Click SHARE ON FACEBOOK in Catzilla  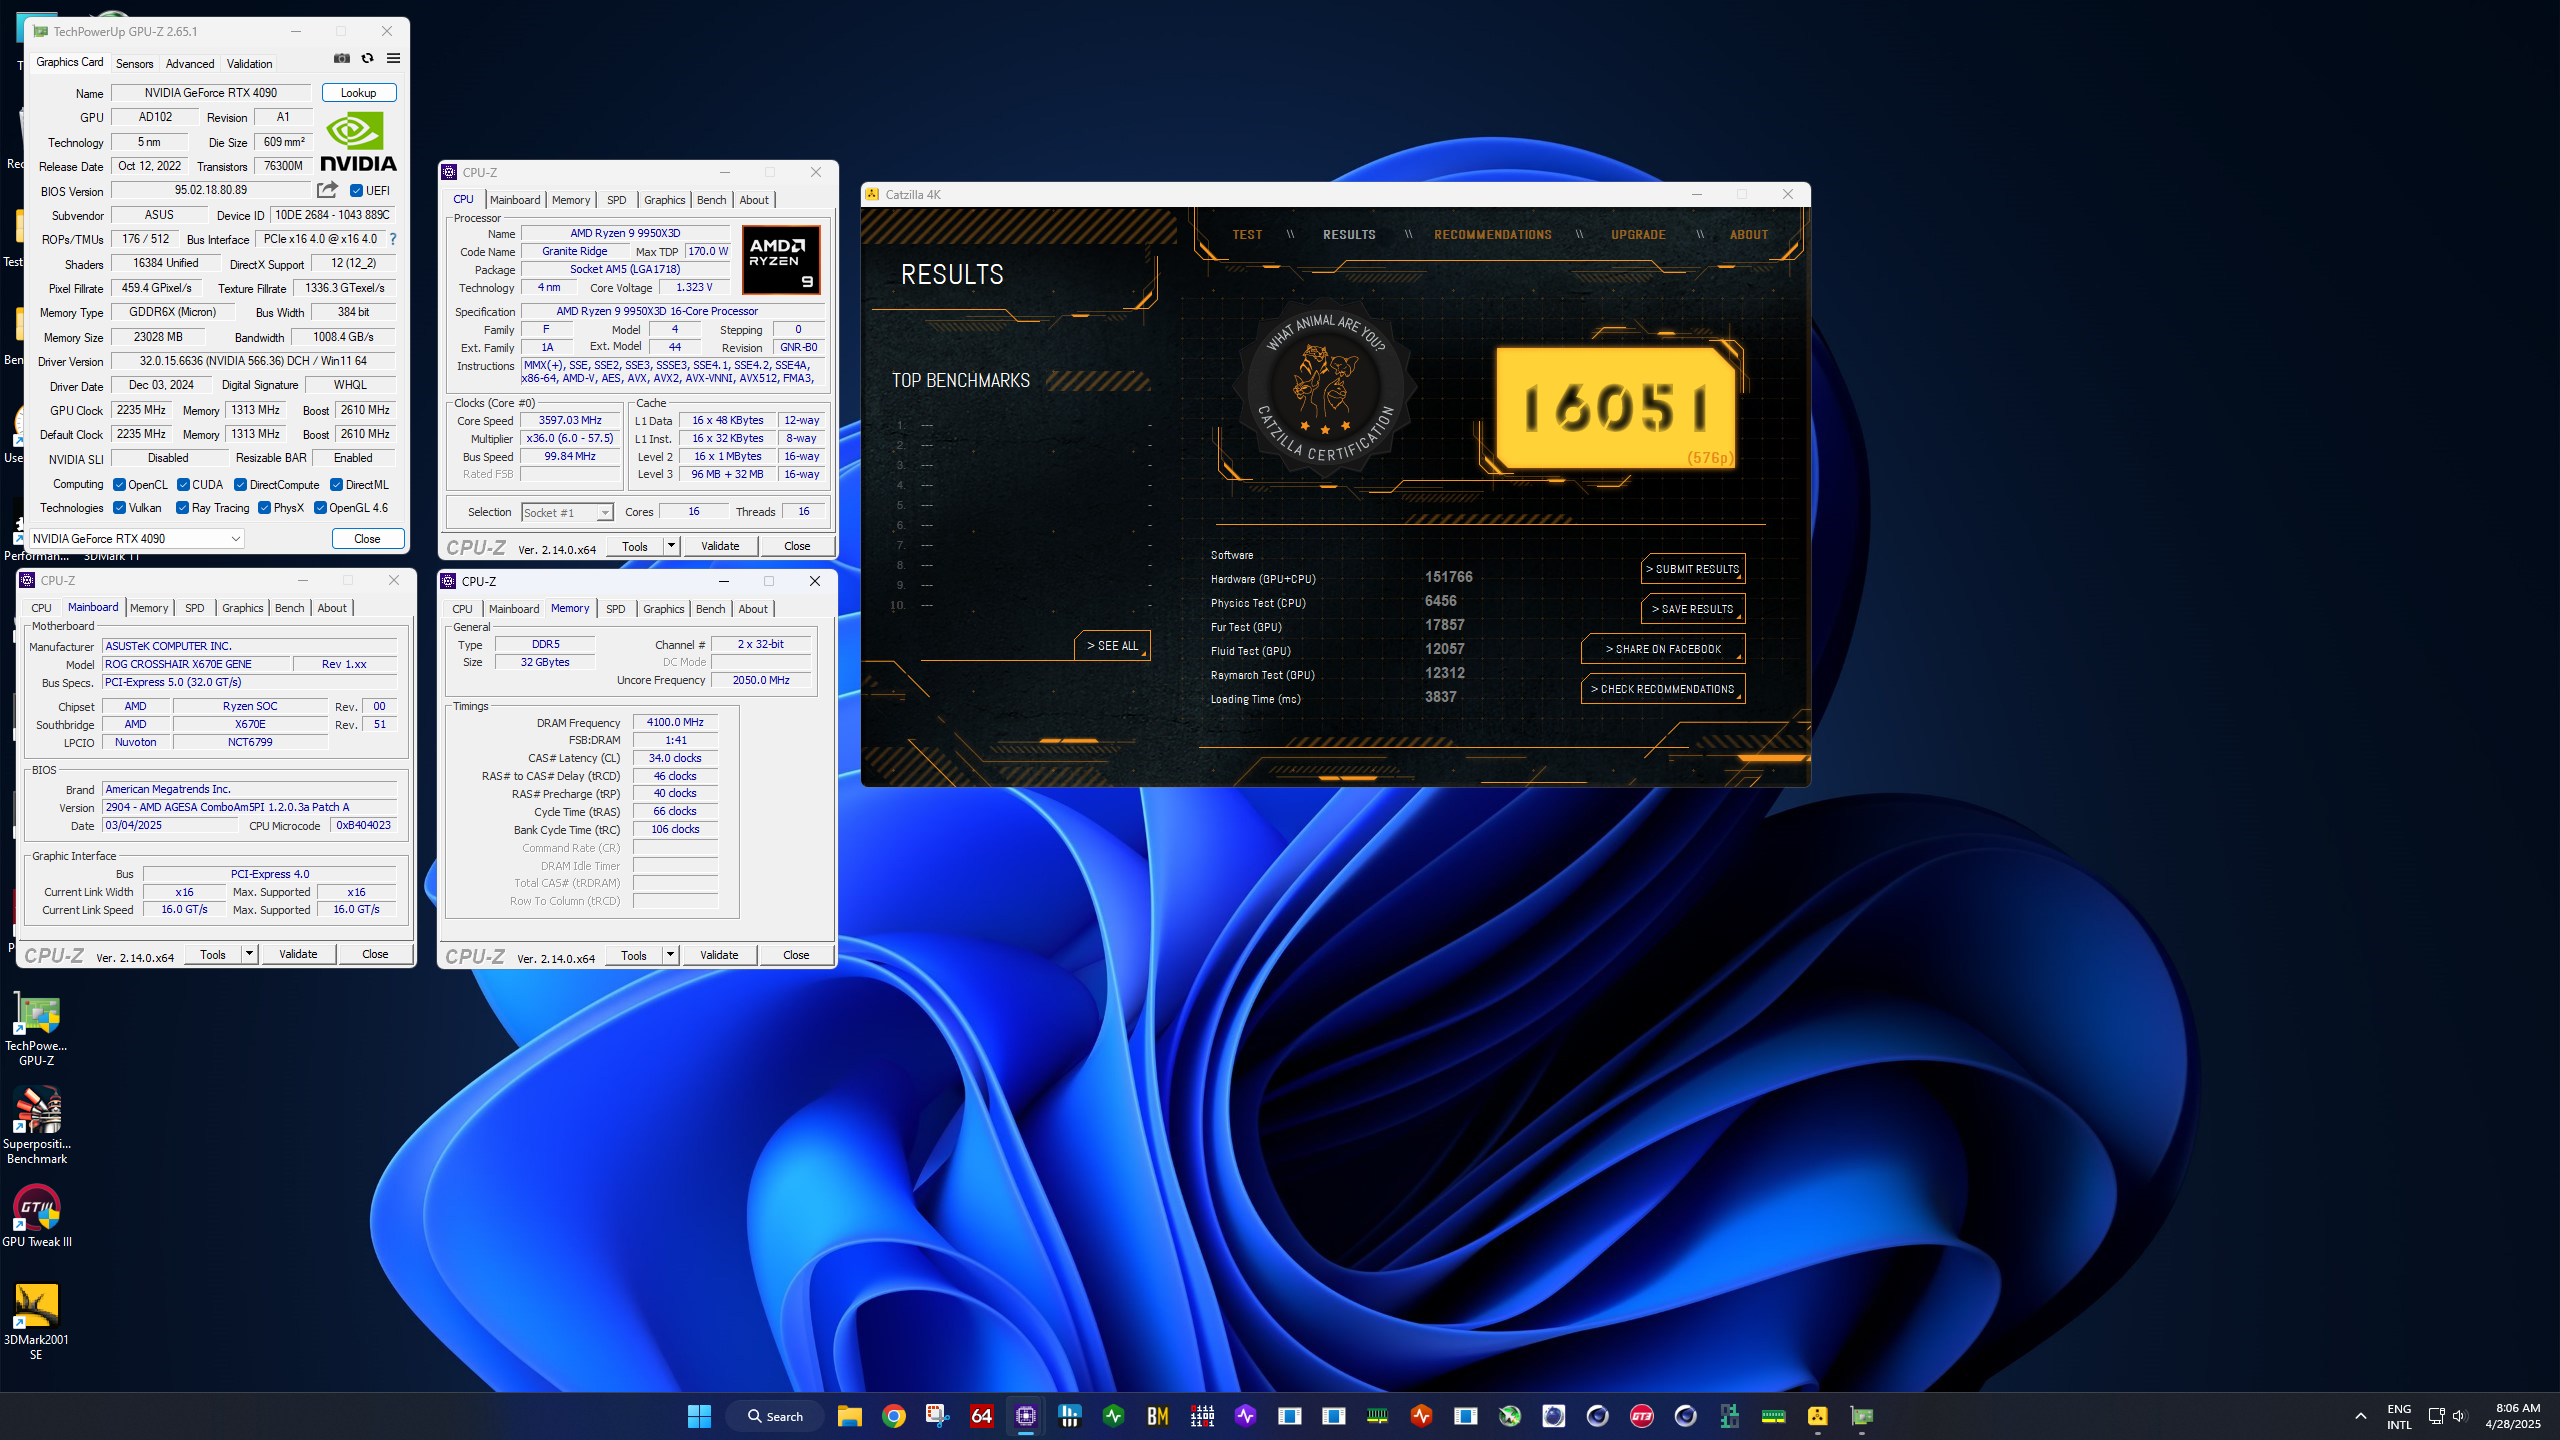click(1663, 649)
